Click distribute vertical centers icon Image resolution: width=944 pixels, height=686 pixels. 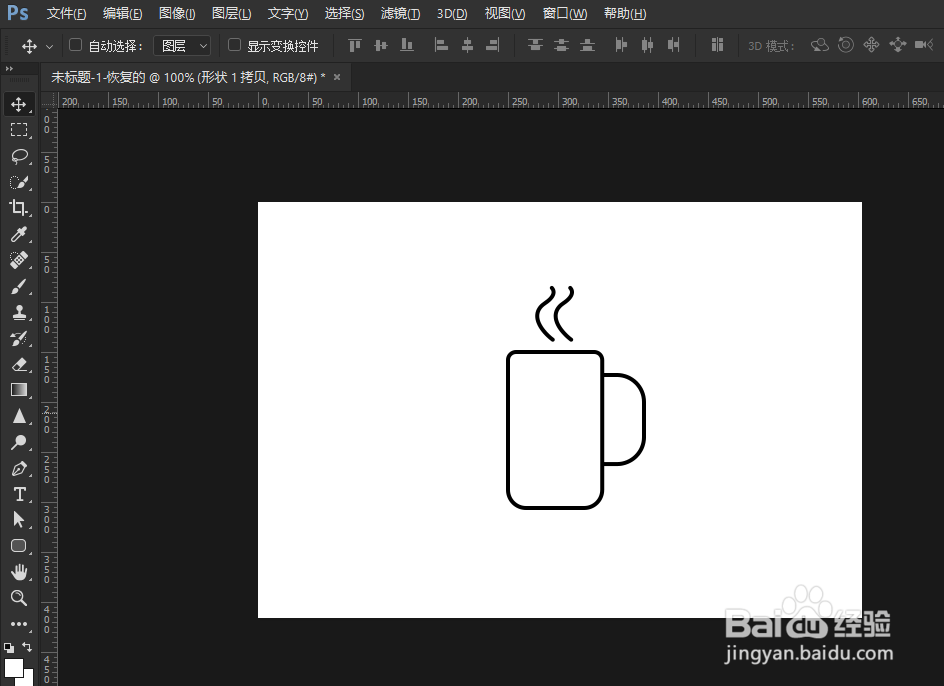tap(561, 45)
